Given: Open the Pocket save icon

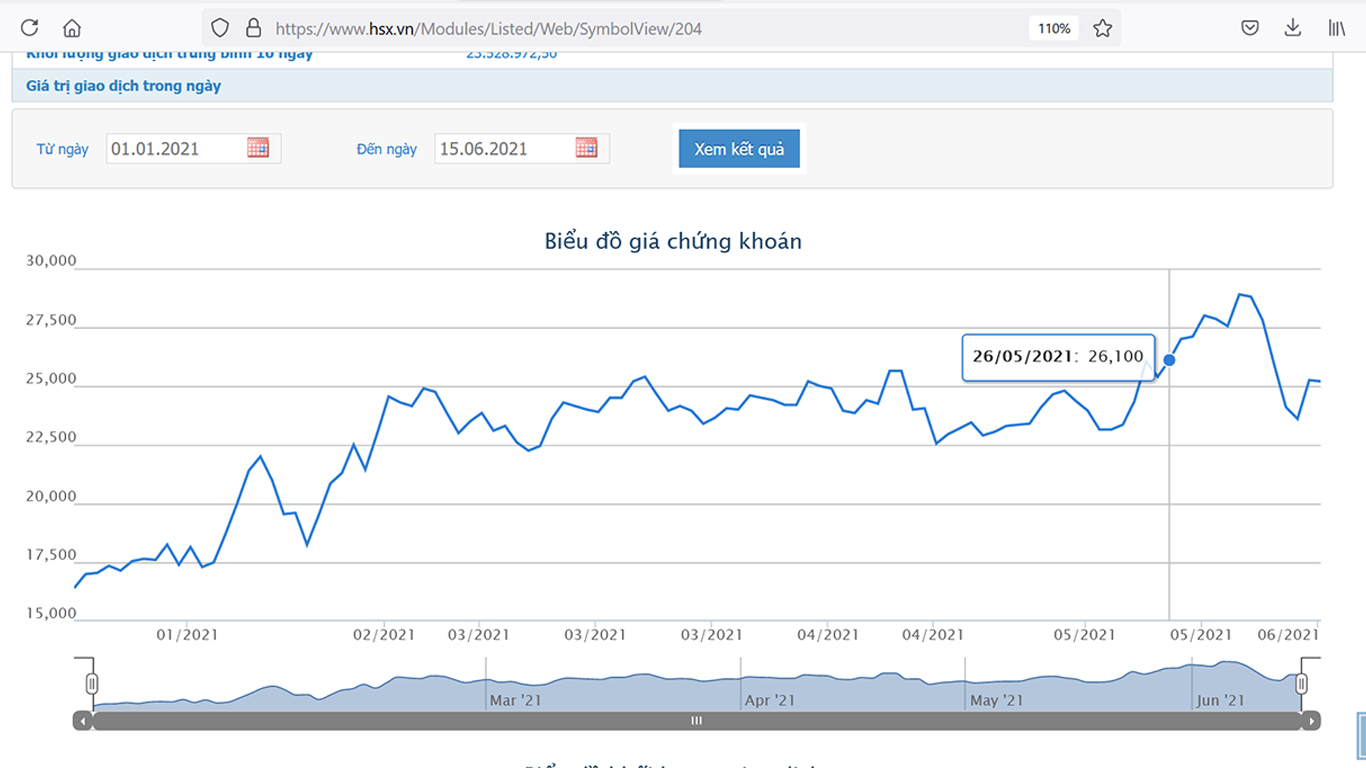Looking at the screenshot, I should click(x=1250, y=28).
